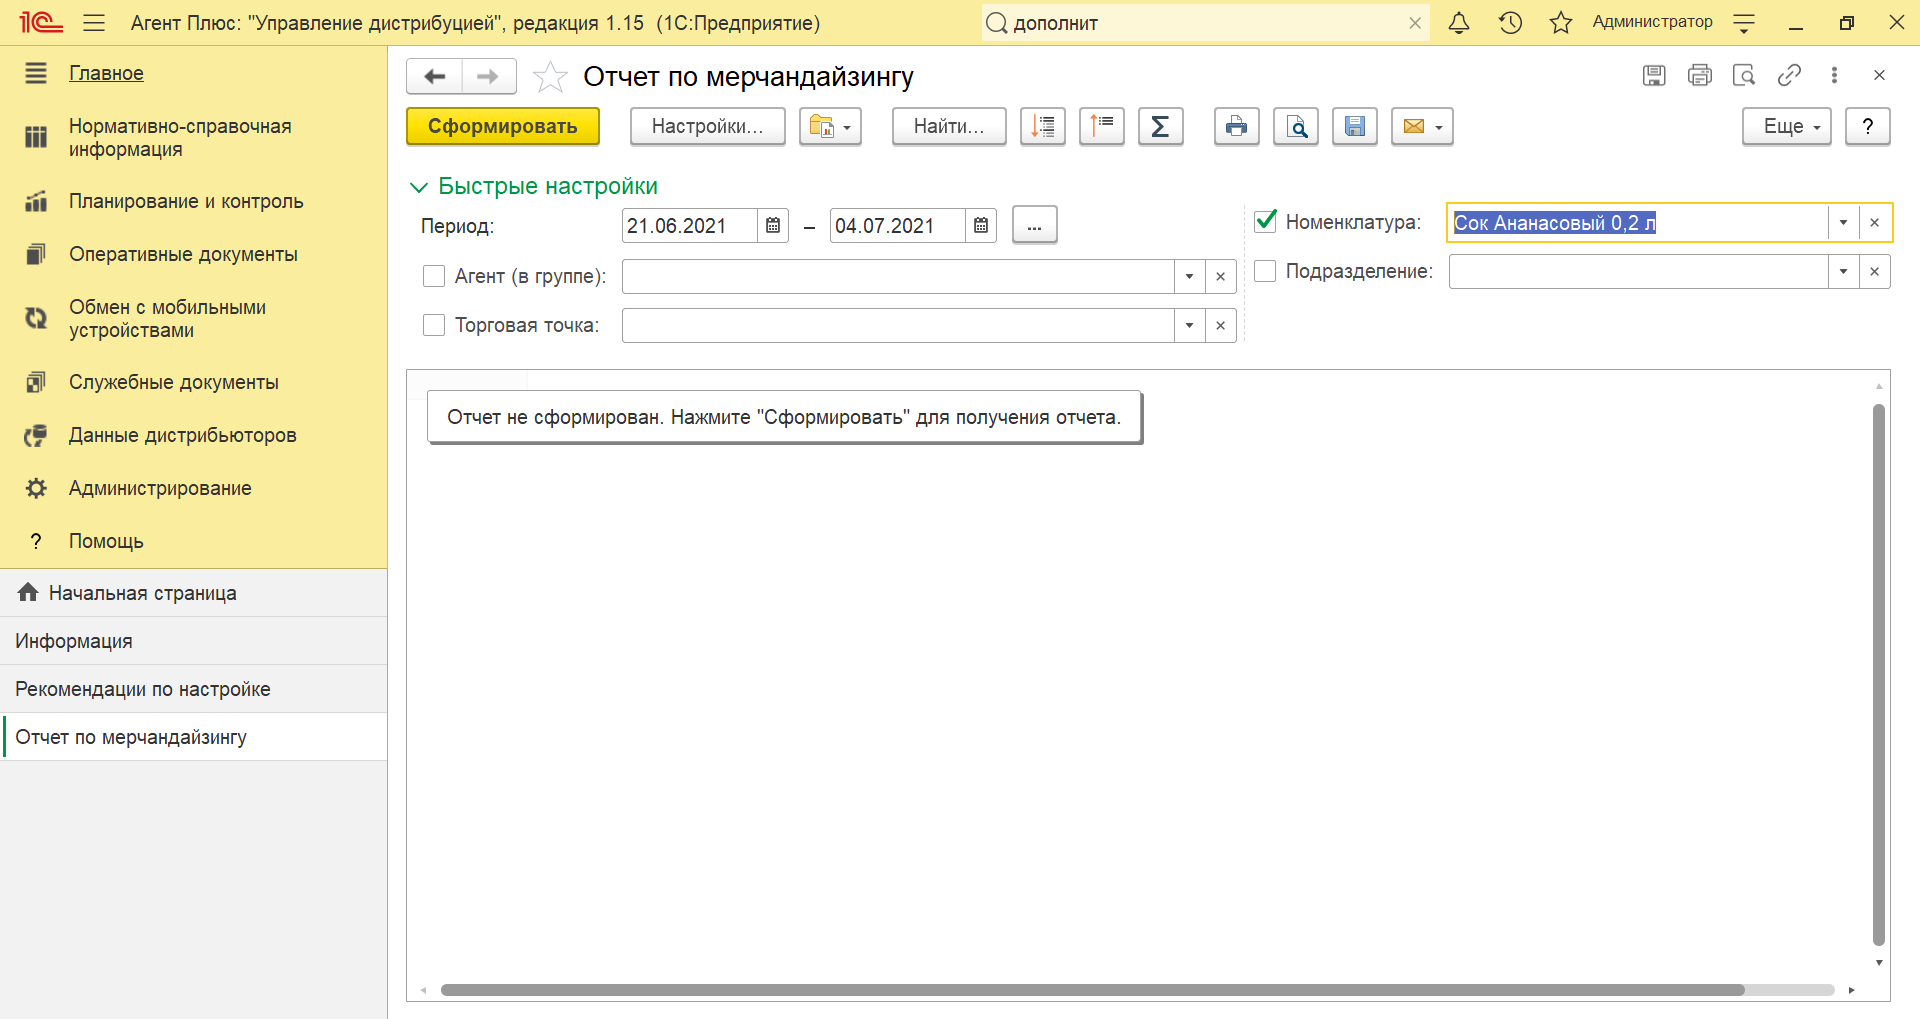Open help question mark button
1920x1019 pixels.
1867,126
